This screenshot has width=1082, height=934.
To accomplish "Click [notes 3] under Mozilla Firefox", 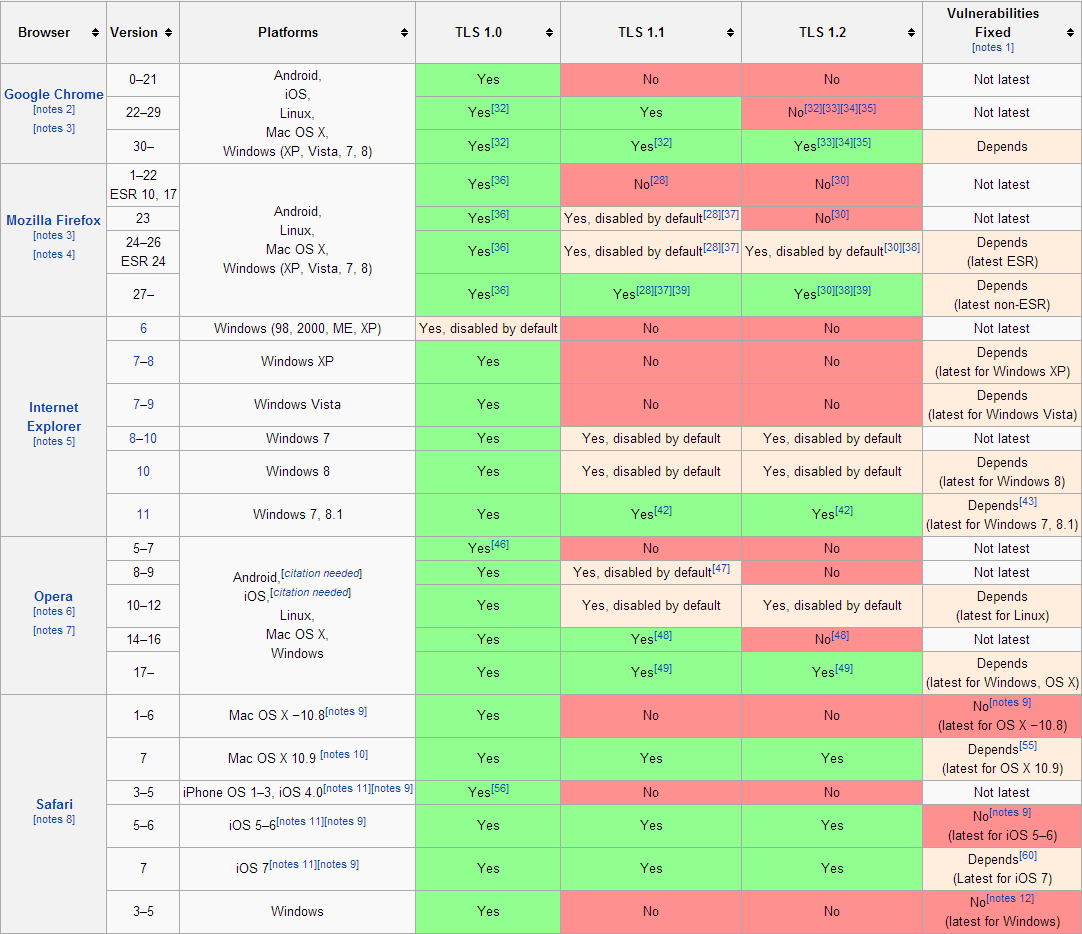I will click(x=54, y=235).
